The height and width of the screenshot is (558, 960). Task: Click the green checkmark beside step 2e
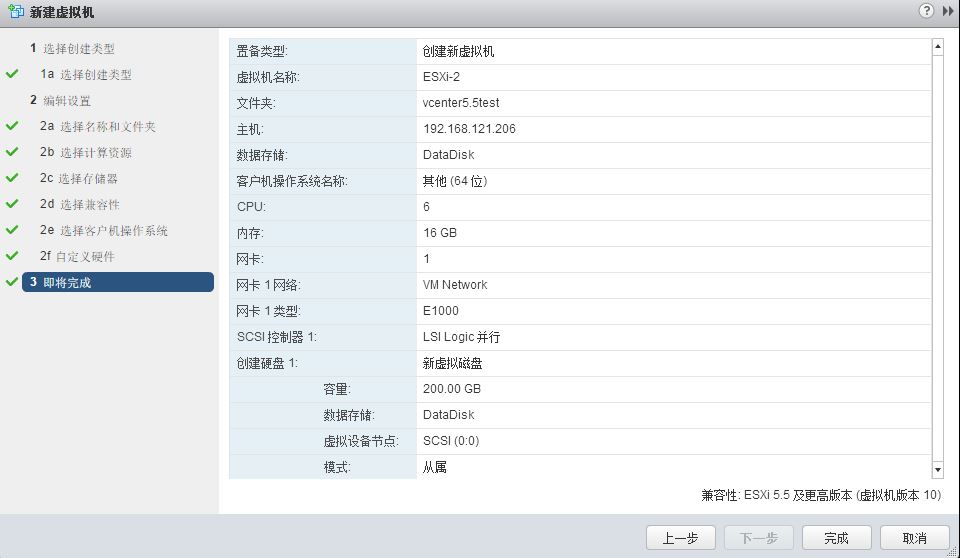(x=12, y=230)
